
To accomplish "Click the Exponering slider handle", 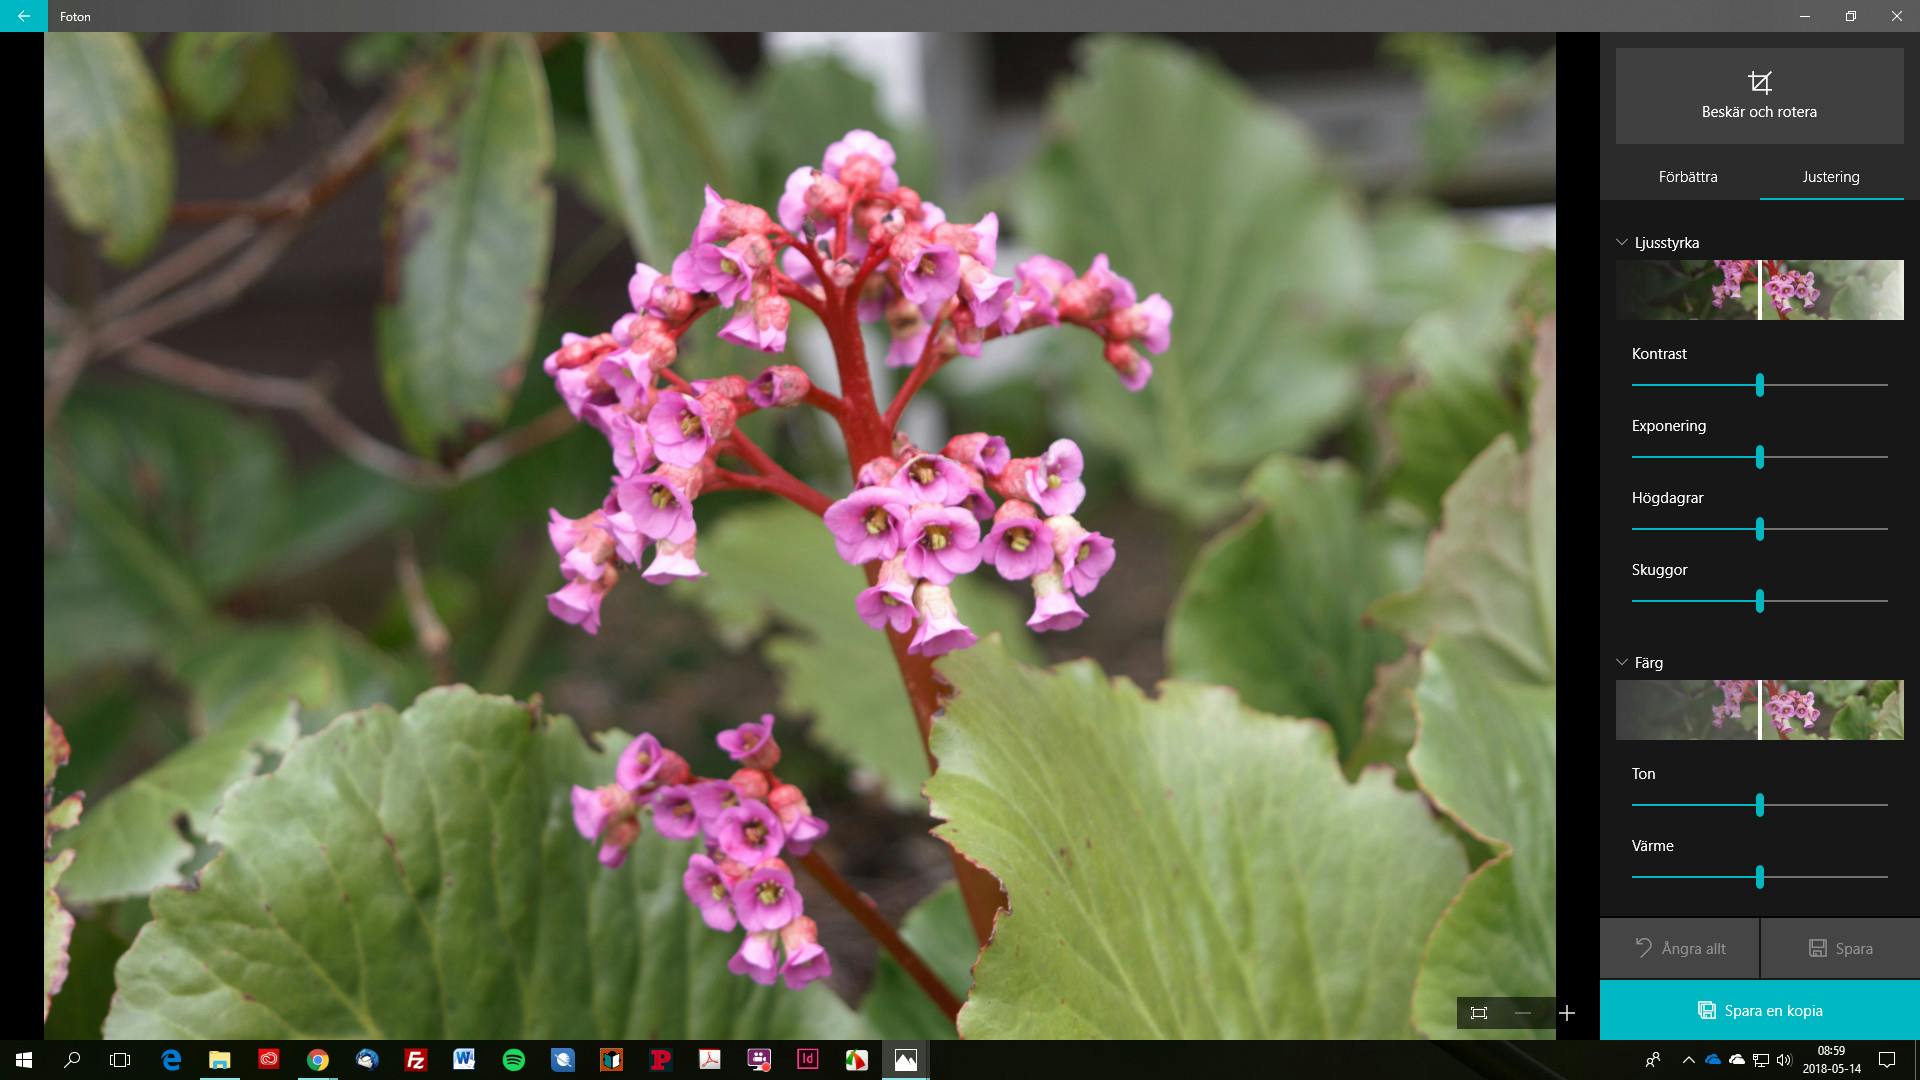I will coord(1759,457).
